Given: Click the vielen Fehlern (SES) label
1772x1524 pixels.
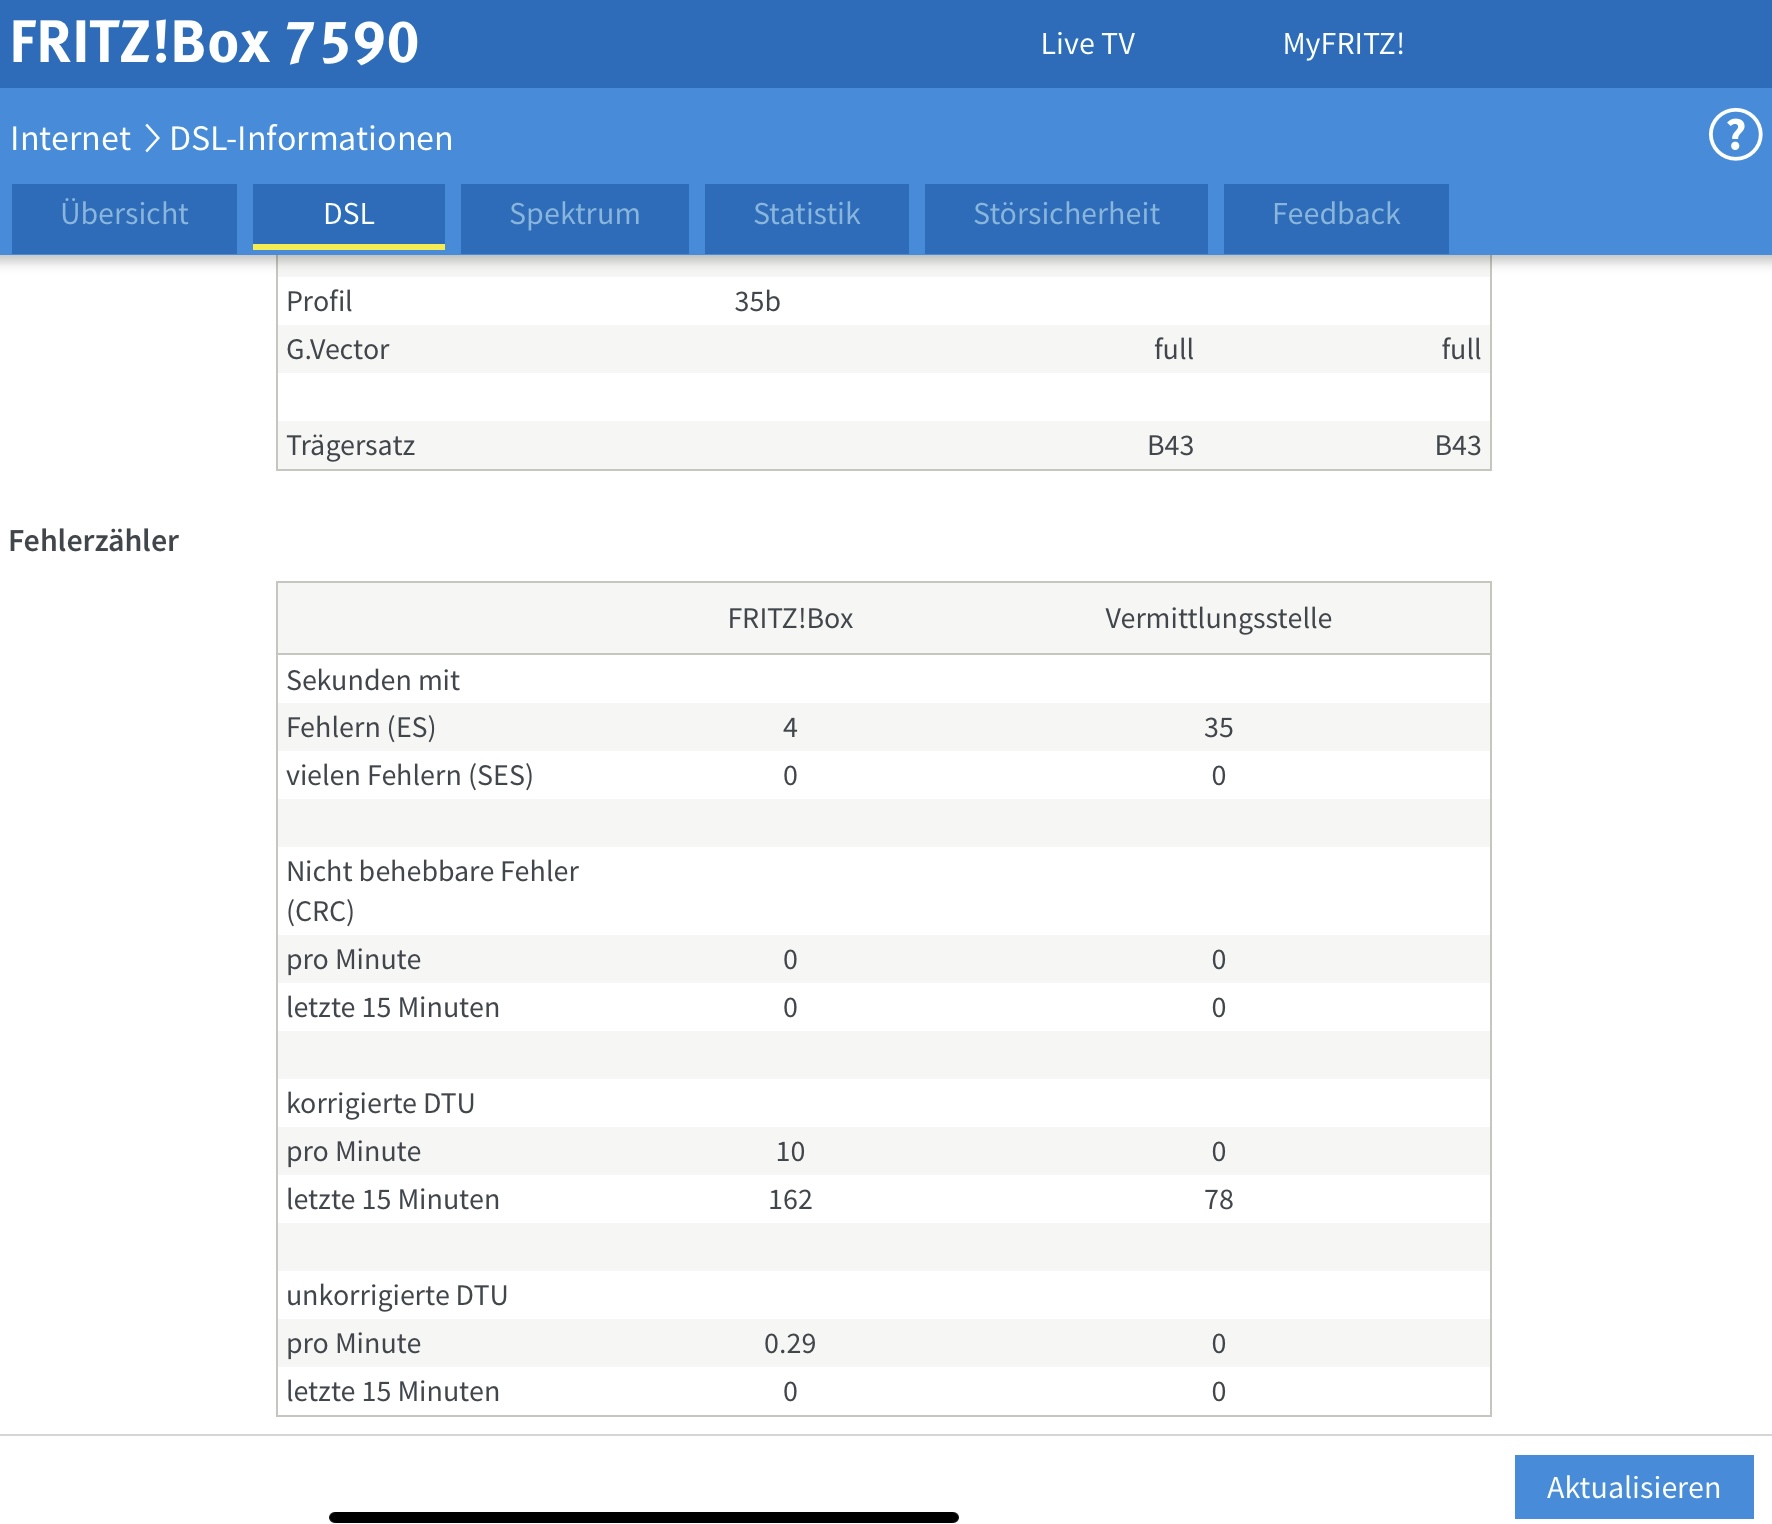Looking at the screenshot, I should tap(410, 775).
